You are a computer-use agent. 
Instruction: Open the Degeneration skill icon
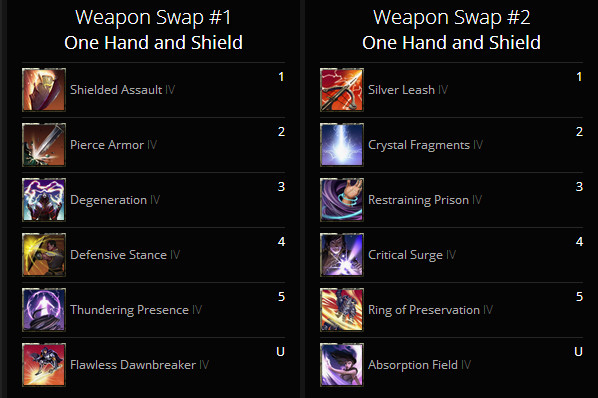(44, 200)
